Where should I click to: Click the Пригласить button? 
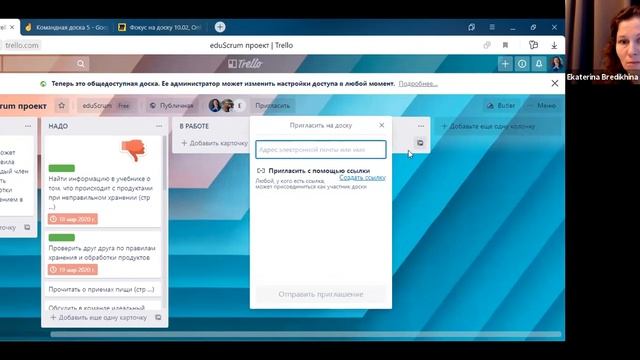click(273, 106)
